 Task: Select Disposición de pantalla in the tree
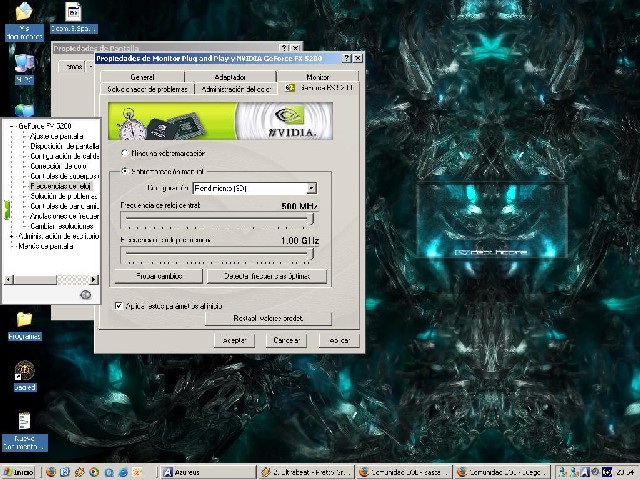64,146
